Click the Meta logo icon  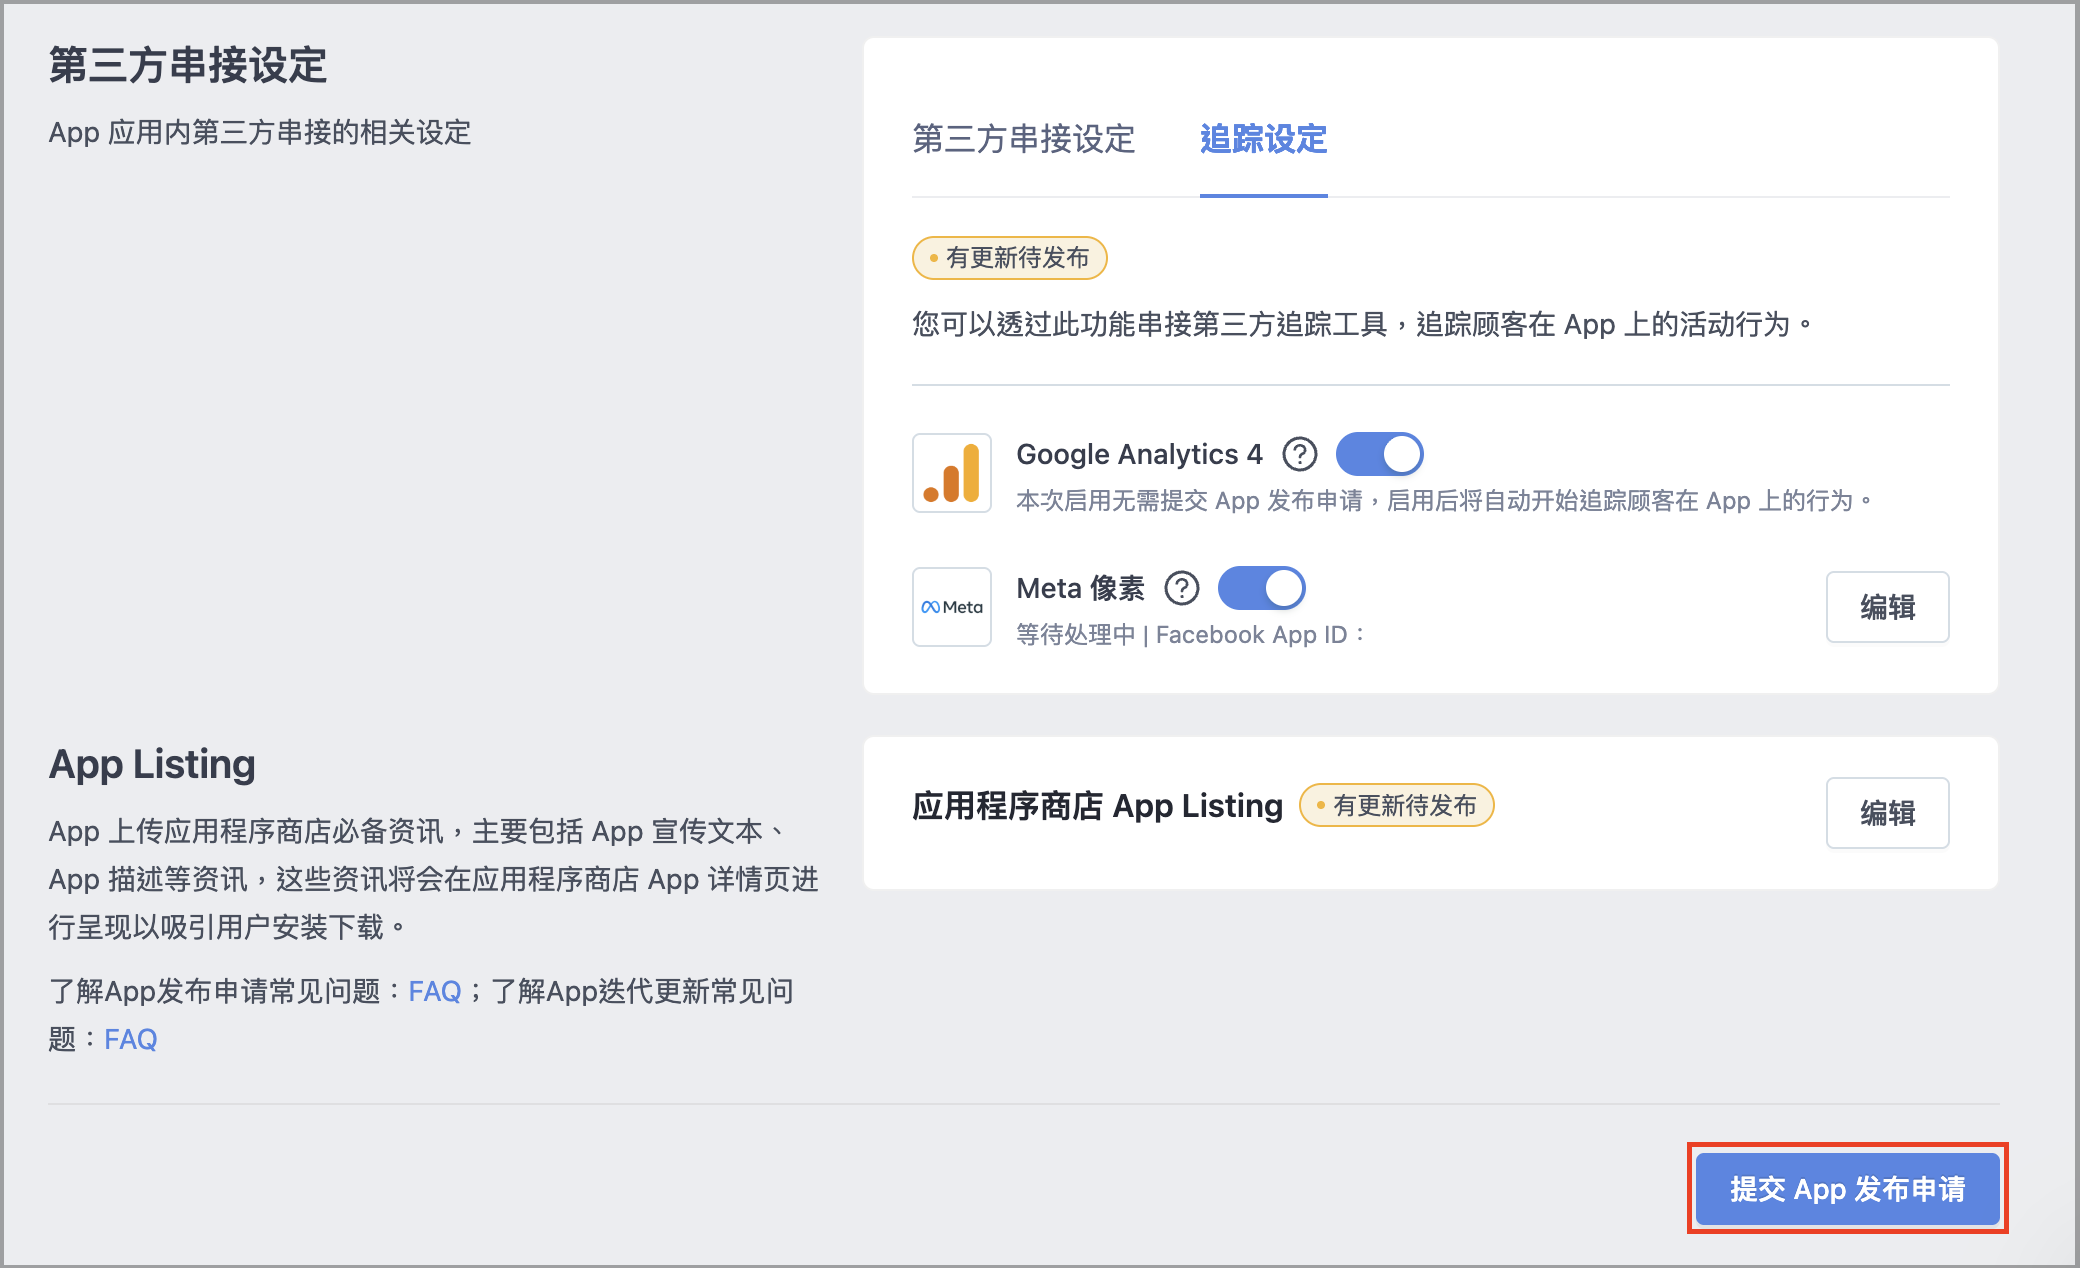[951, 607]
